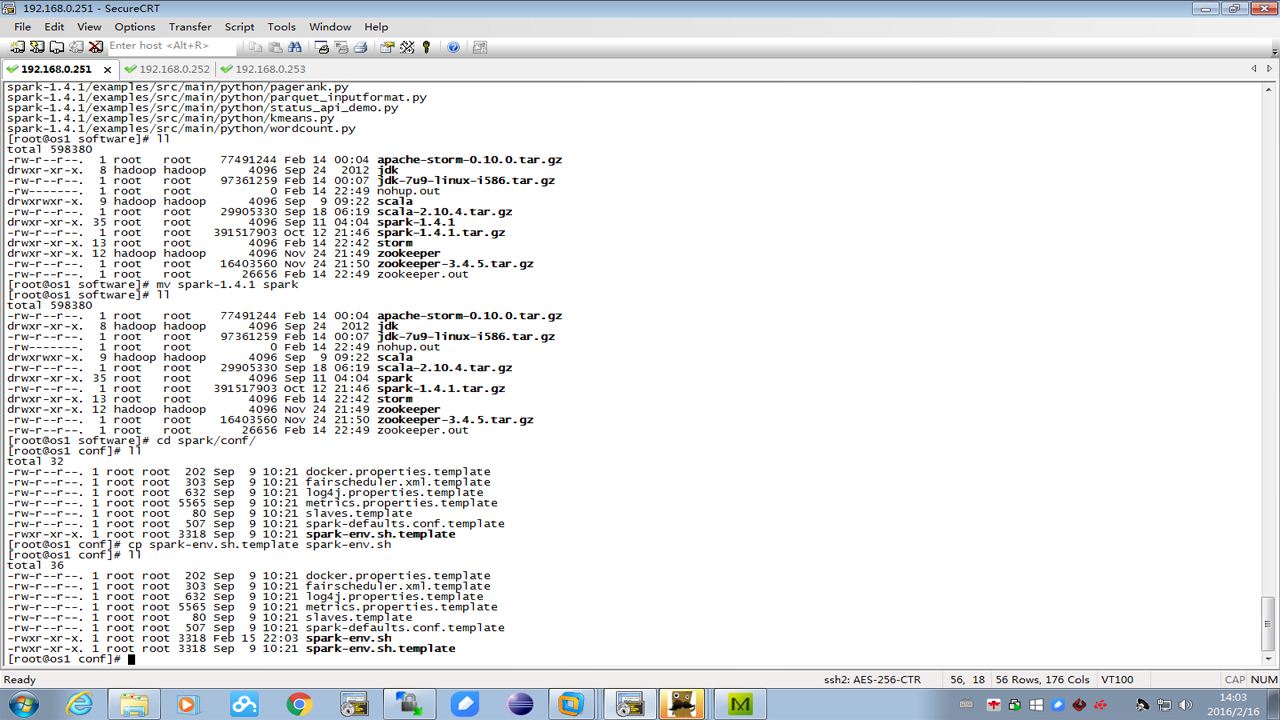
Task: Click the 'cd spark/conf/' command text
Action: pos(206,440)
